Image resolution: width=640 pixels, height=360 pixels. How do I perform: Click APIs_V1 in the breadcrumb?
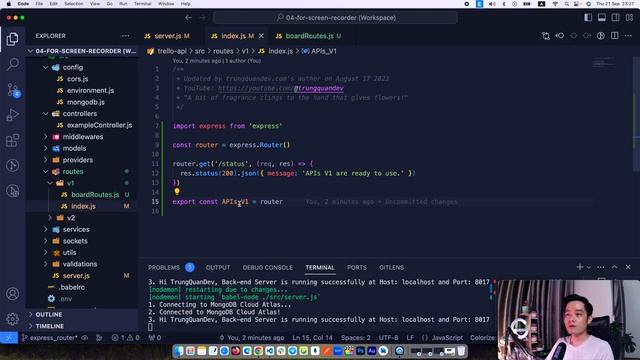click(324, 51)
